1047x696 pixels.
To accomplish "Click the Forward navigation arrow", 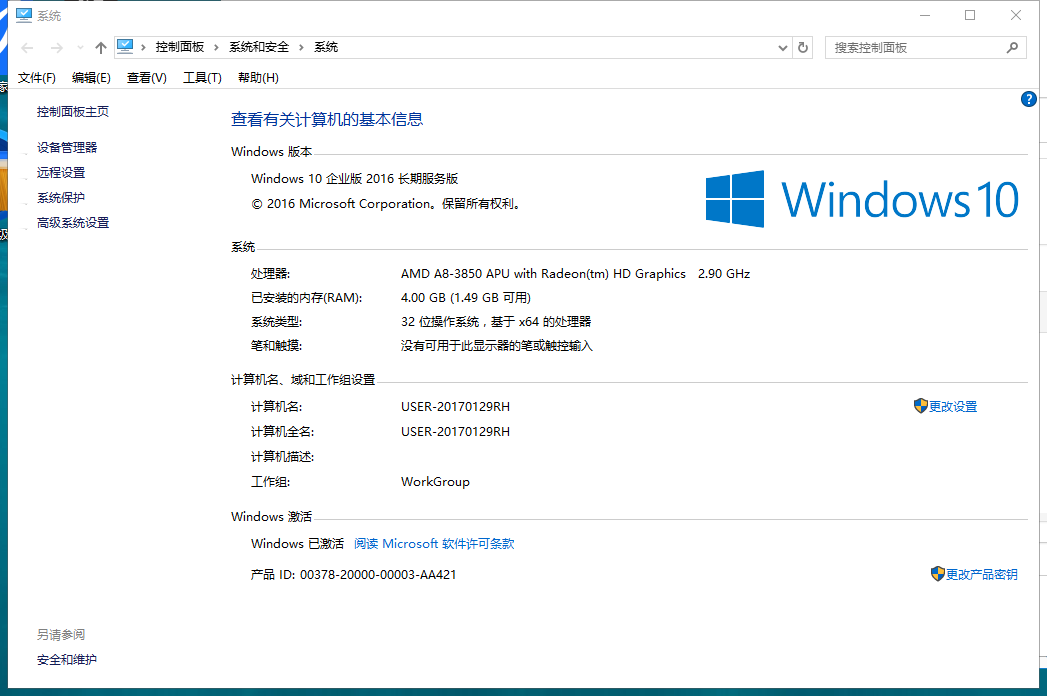I will [57, 47].
